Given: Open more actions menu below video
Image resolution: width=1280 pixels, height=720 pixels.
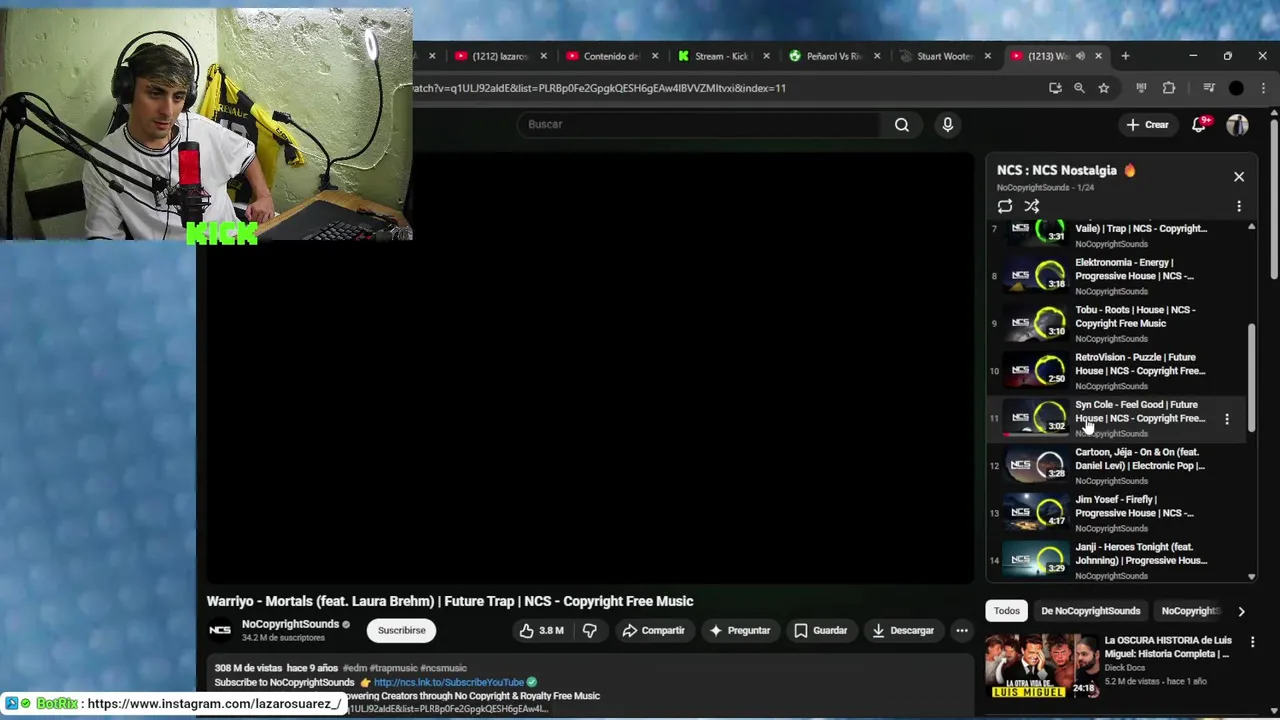Looking at the screenshot, I should [961, 631].
